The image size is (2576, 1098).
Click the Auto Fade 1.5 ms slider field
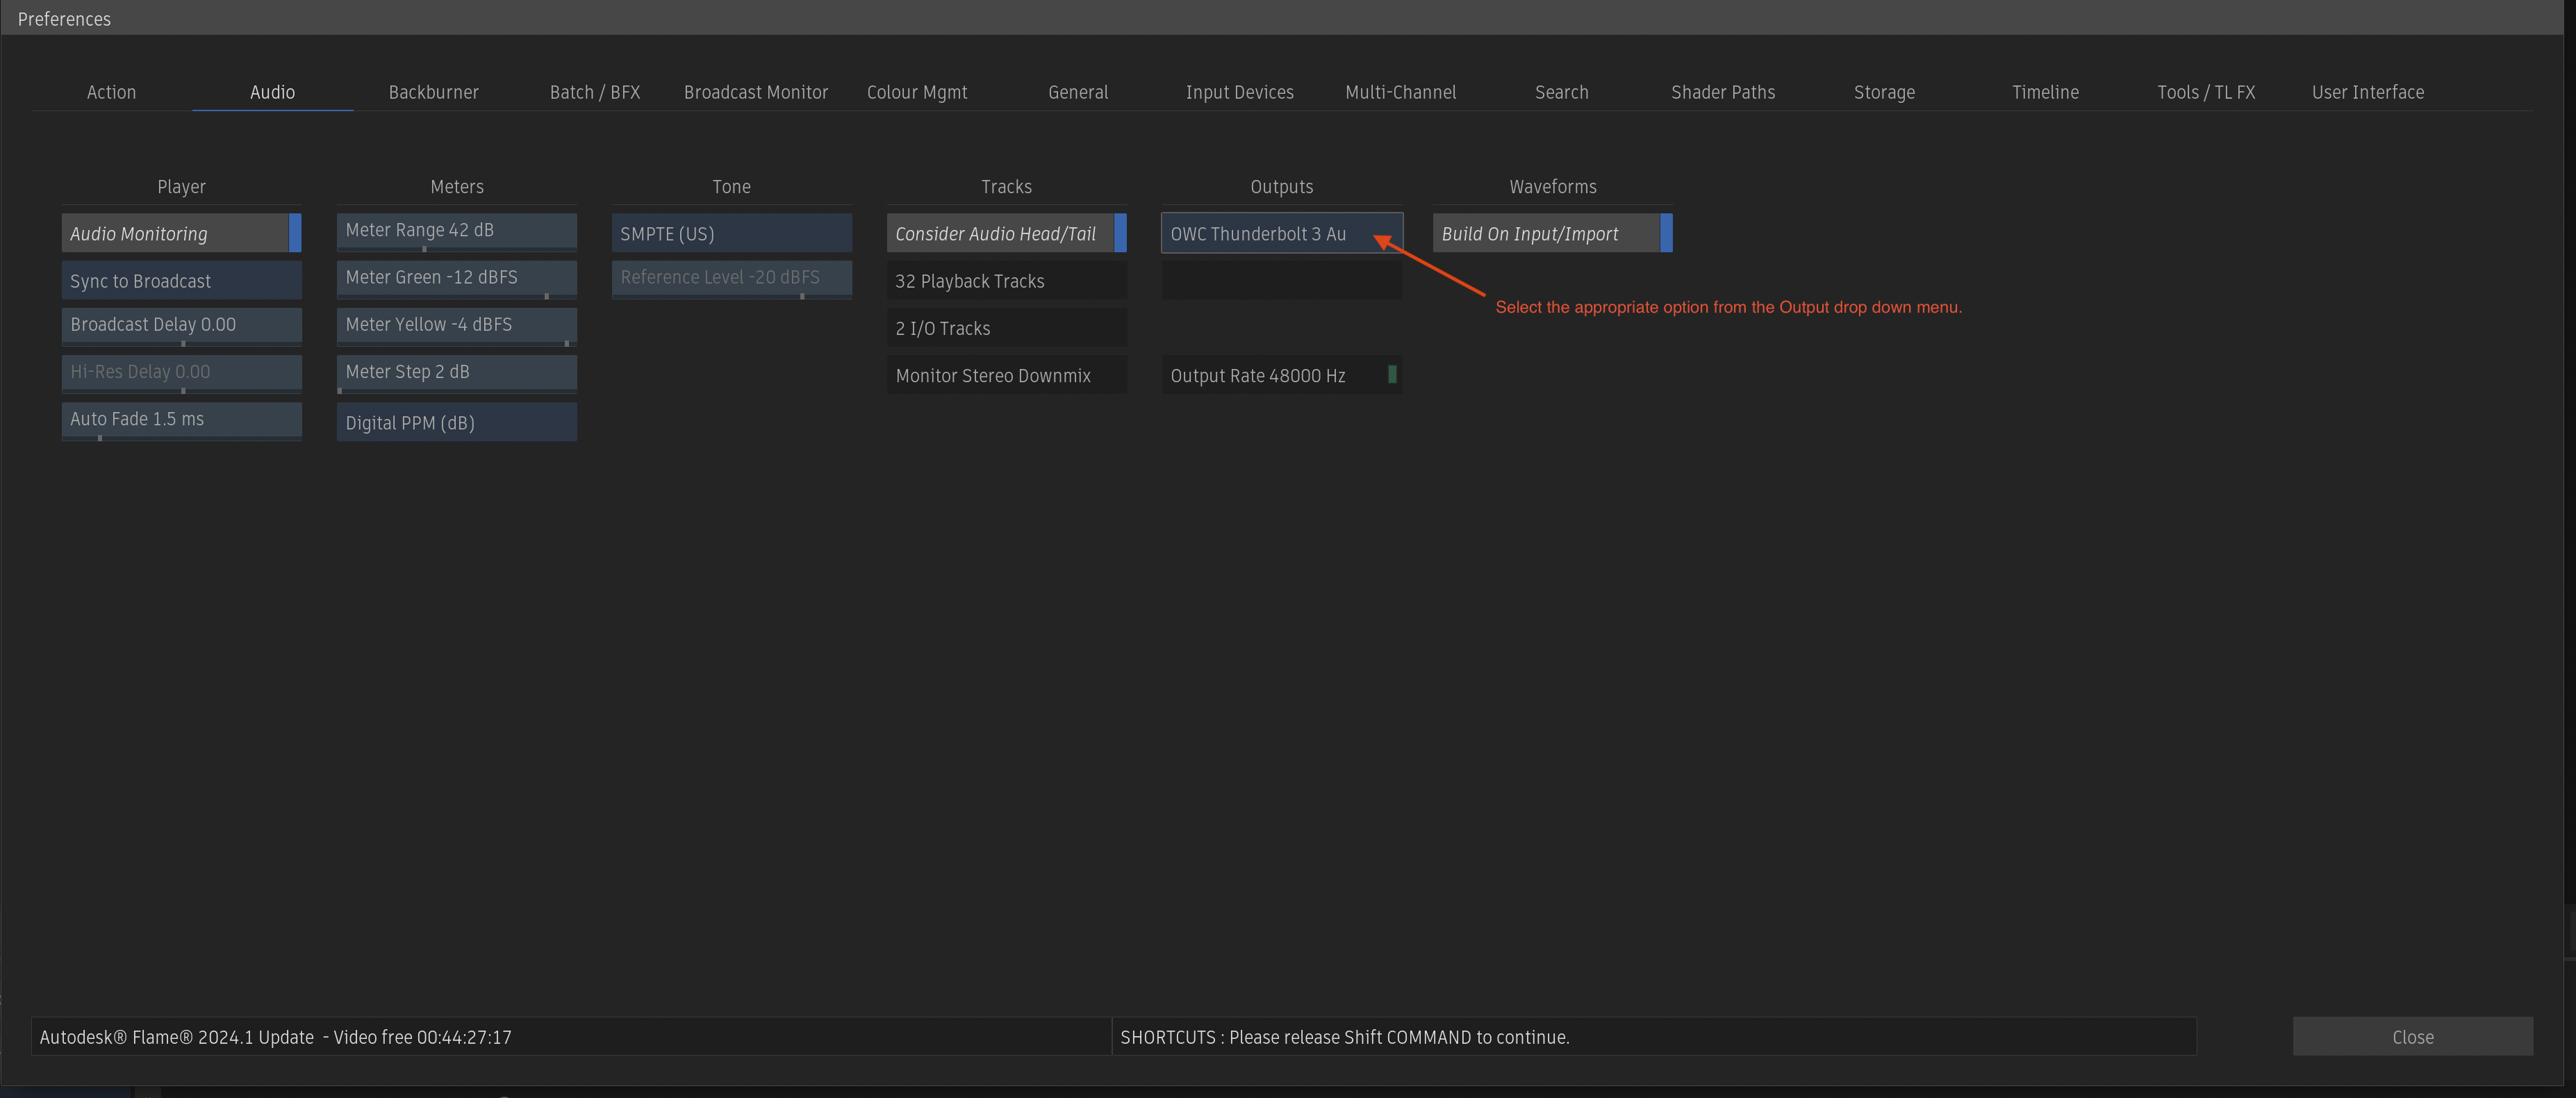point(180,419)
